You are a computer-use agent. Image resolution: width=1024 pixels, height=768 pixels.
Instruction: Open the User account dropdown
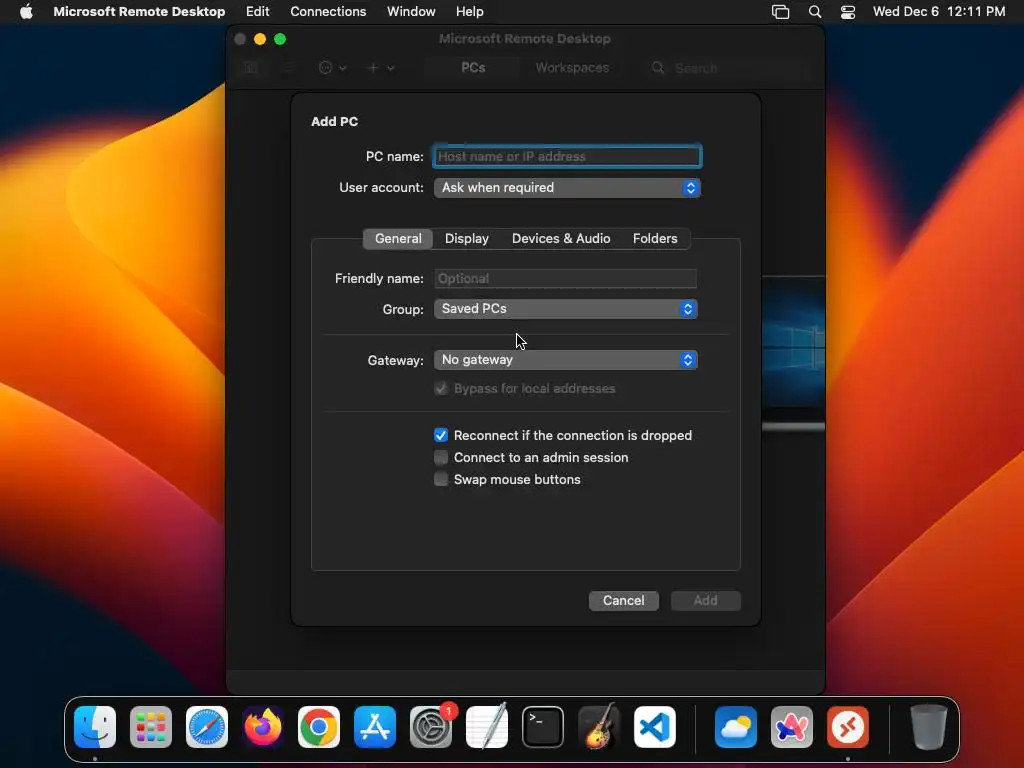[567, 188]
